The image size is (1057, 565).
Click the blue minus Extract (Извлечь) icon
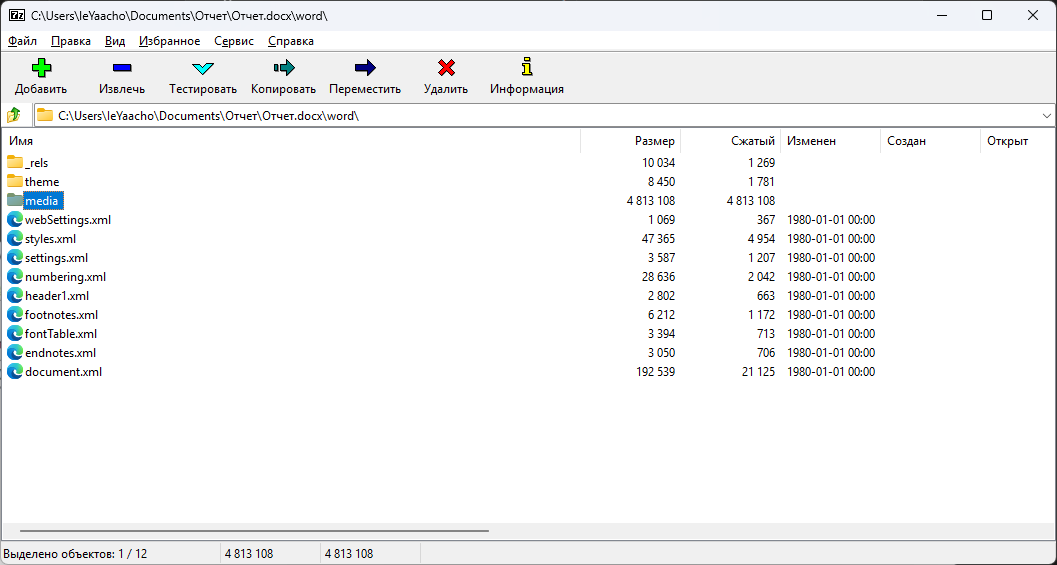click(x=122, y=67)
